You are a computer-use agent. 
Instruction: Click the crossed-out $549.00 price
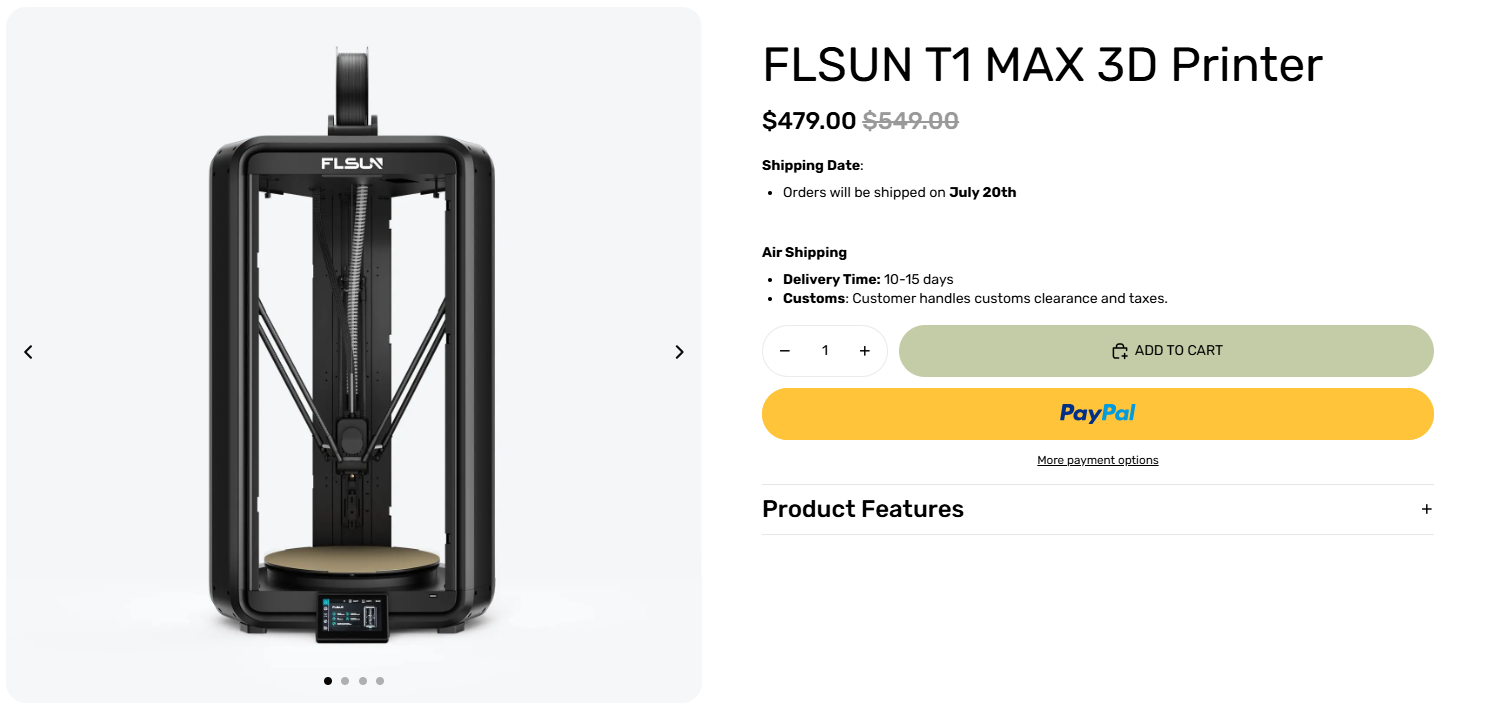tap(910, 121)
